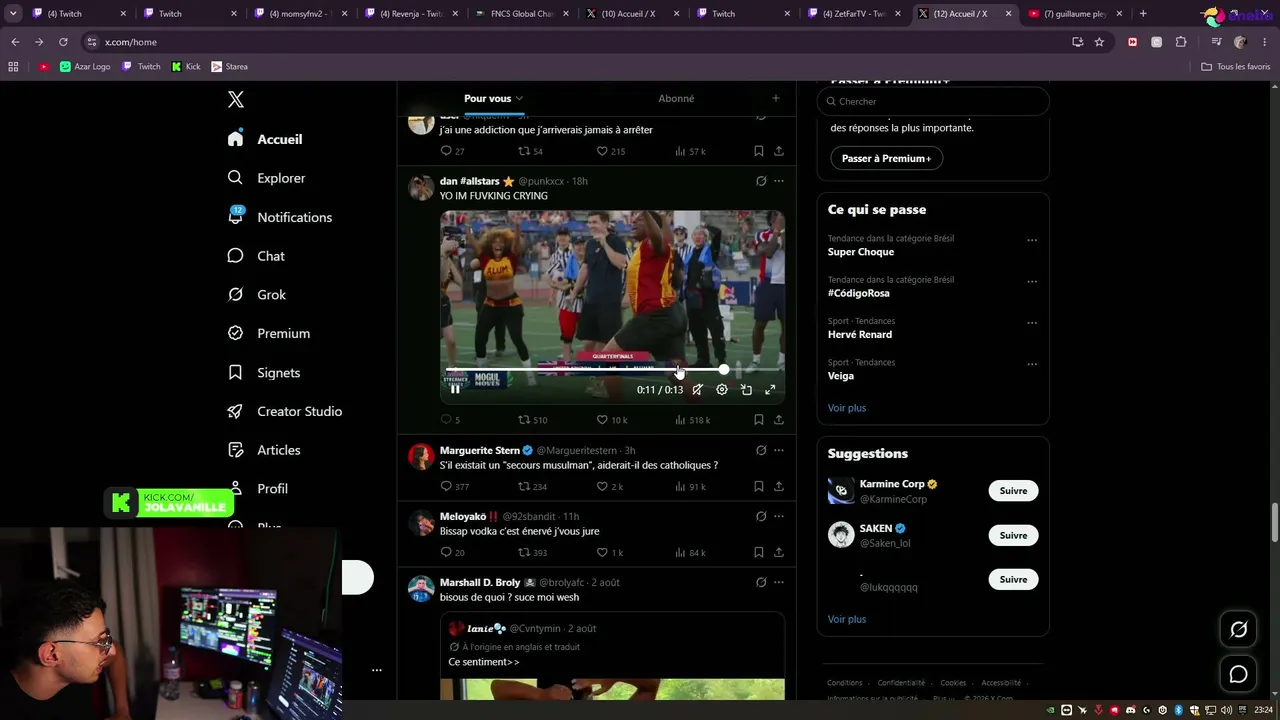This screenshot has width=1280, height=720.
Task: Open options for Super Choque trend
Action: coord(1032,240)
